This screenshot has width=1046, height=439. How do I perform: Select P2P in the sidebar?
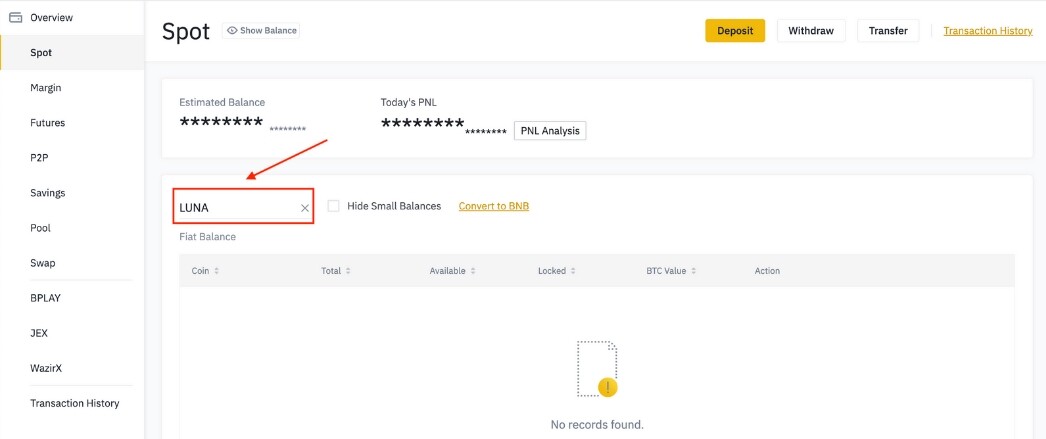pyautogui.click(x=39, y=158)
